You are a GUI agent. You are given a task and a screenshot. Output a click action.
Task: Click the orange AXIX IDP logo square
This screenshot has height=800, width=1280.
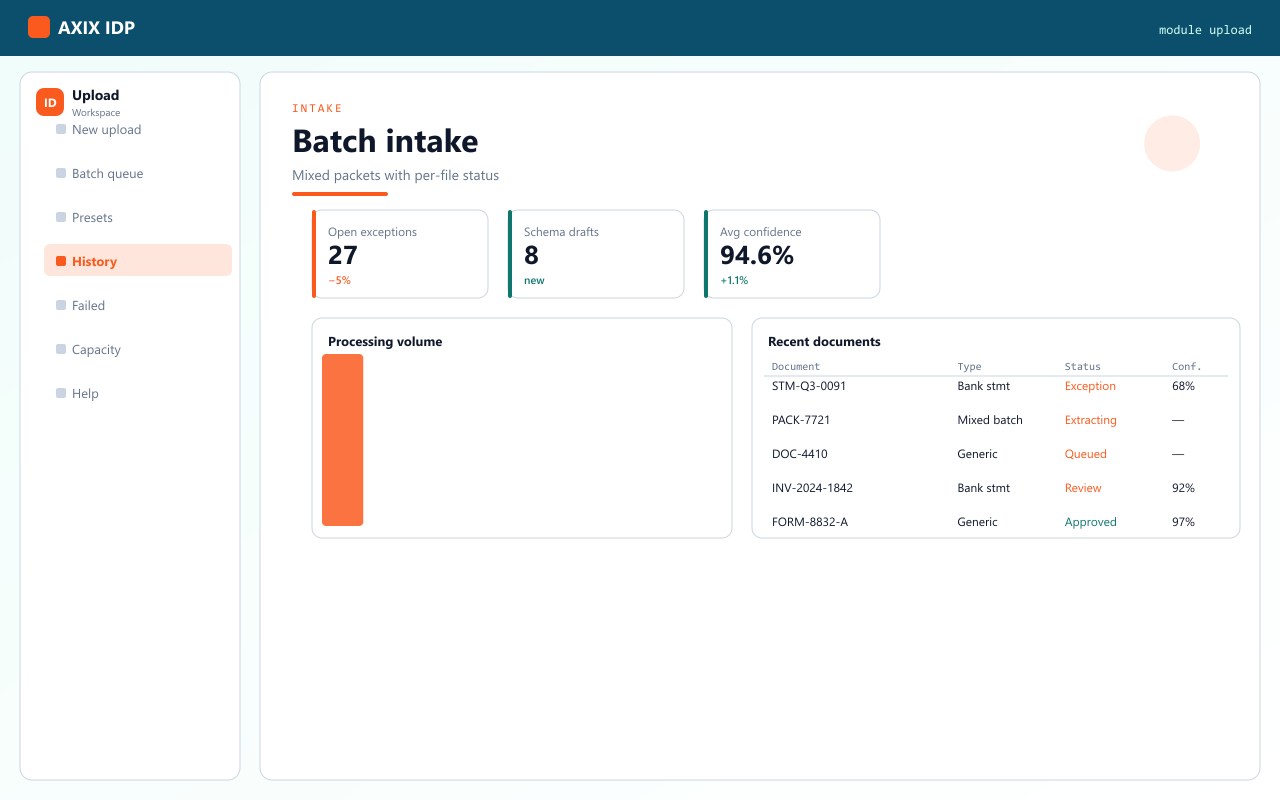(39, 27)
